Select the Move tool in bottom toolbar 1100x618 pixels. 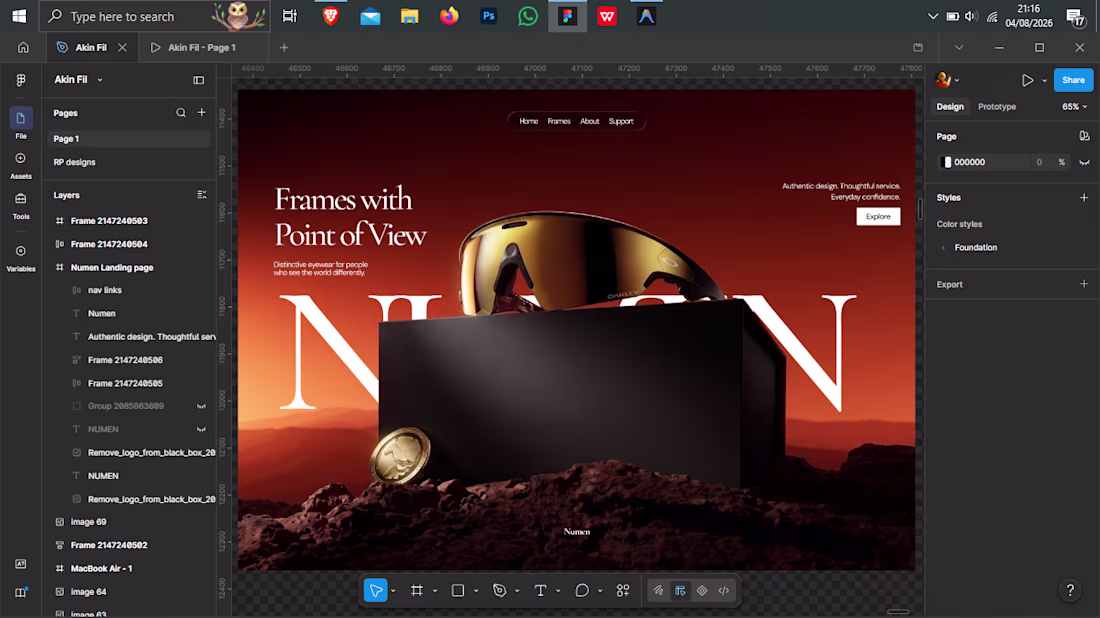tap(375, 591)
